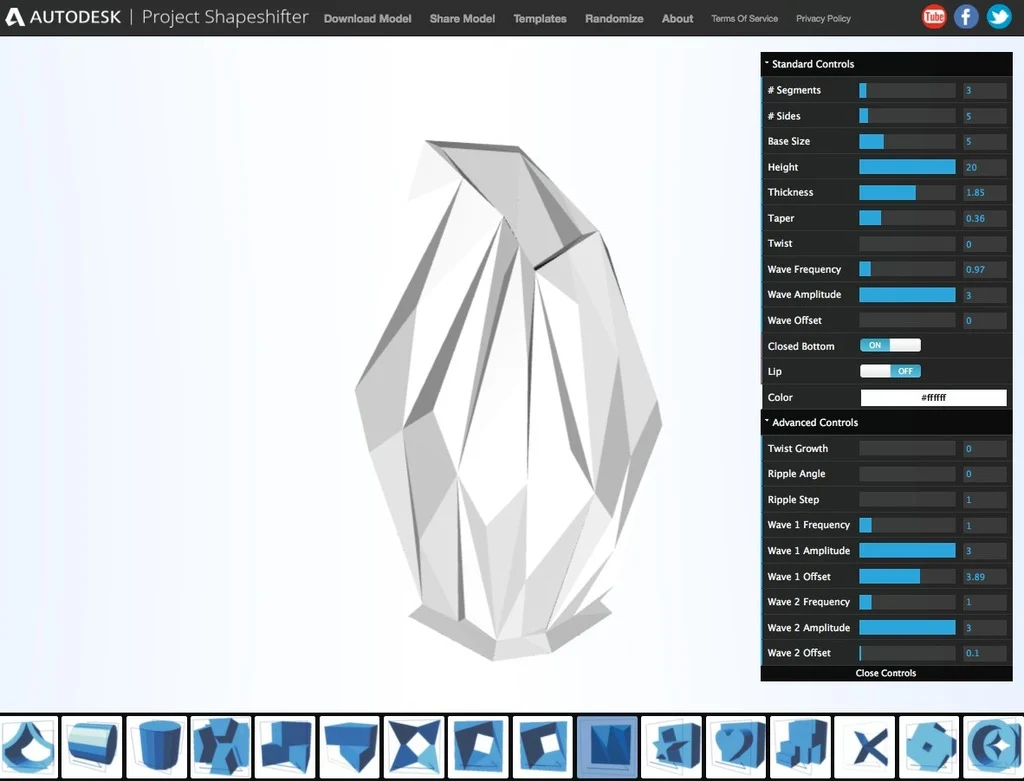The width and height of the screenshot is (1024, 781).
Task: Adjust the Height slider
Action: (x=907, y=167)
